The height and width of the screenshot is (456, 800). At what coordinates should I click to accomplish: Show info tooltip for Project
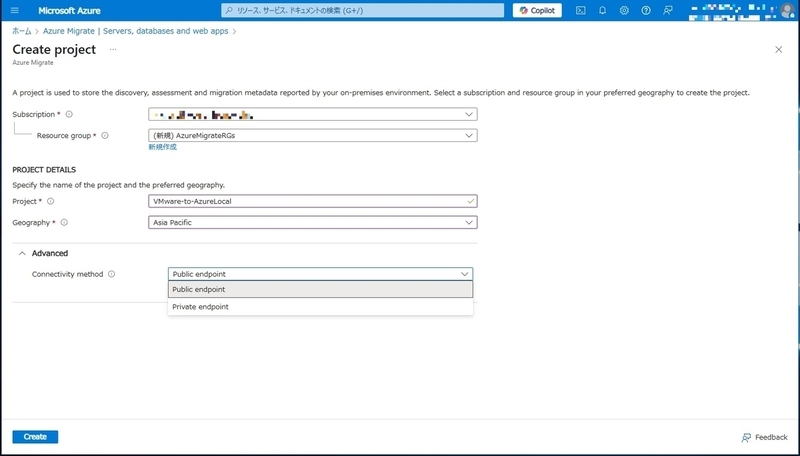click(51, 201)
